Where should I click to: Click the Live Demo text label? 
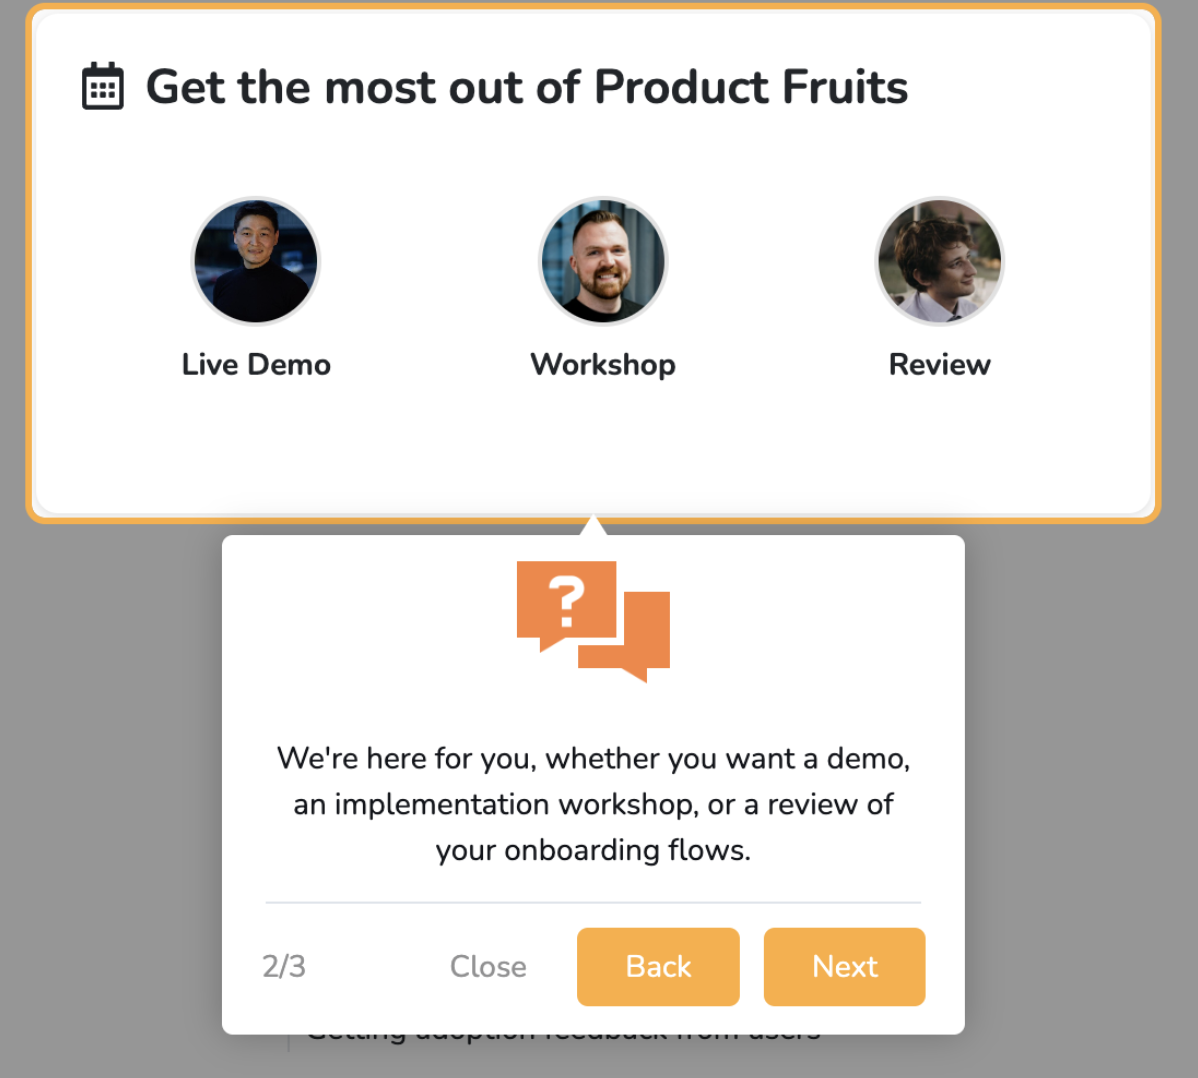coord(256,364)
